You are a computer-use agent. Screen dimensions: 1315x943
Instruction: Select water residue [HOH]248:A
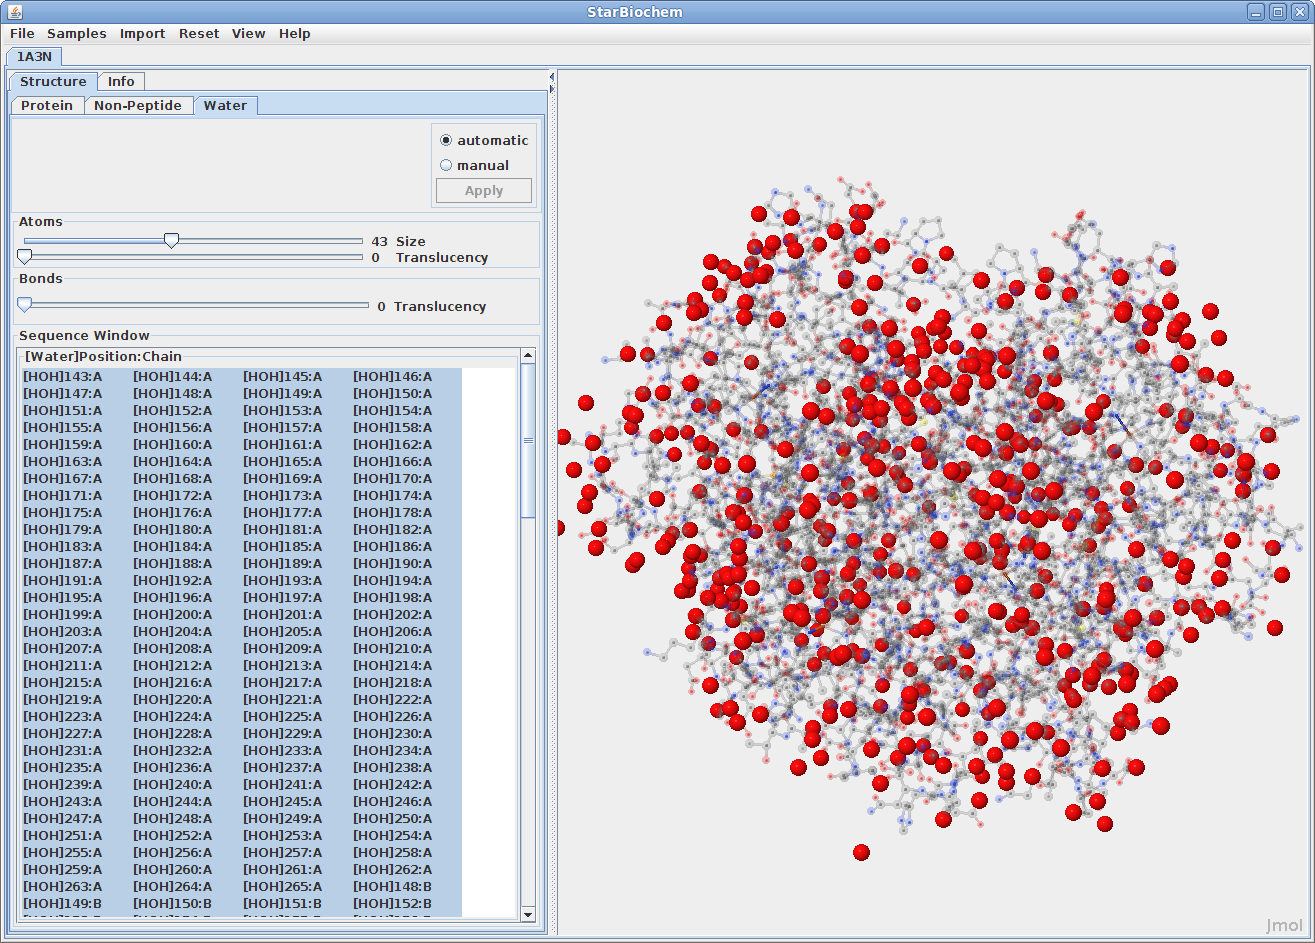173,818
